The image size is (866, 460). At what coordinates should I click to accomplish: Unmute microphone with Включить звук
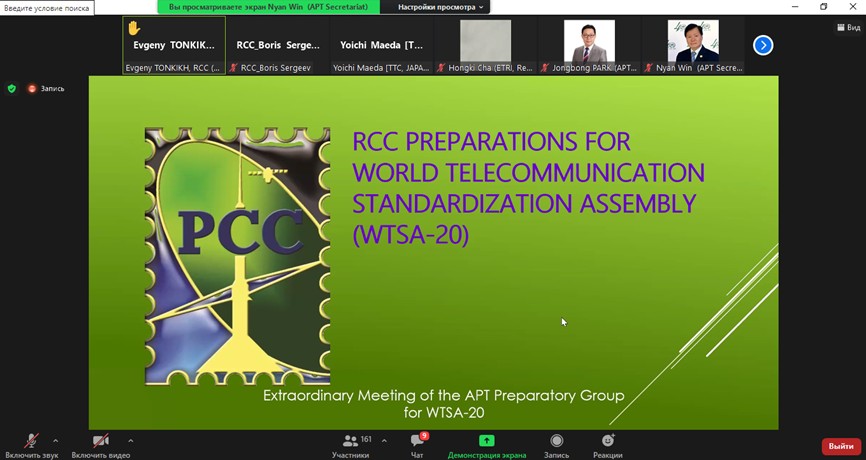[31, 446]
